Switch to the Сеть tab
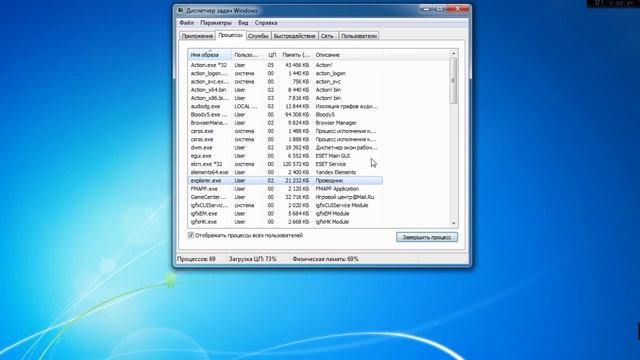The height and width of the screenshot is (360, 640). coord(327,36)
